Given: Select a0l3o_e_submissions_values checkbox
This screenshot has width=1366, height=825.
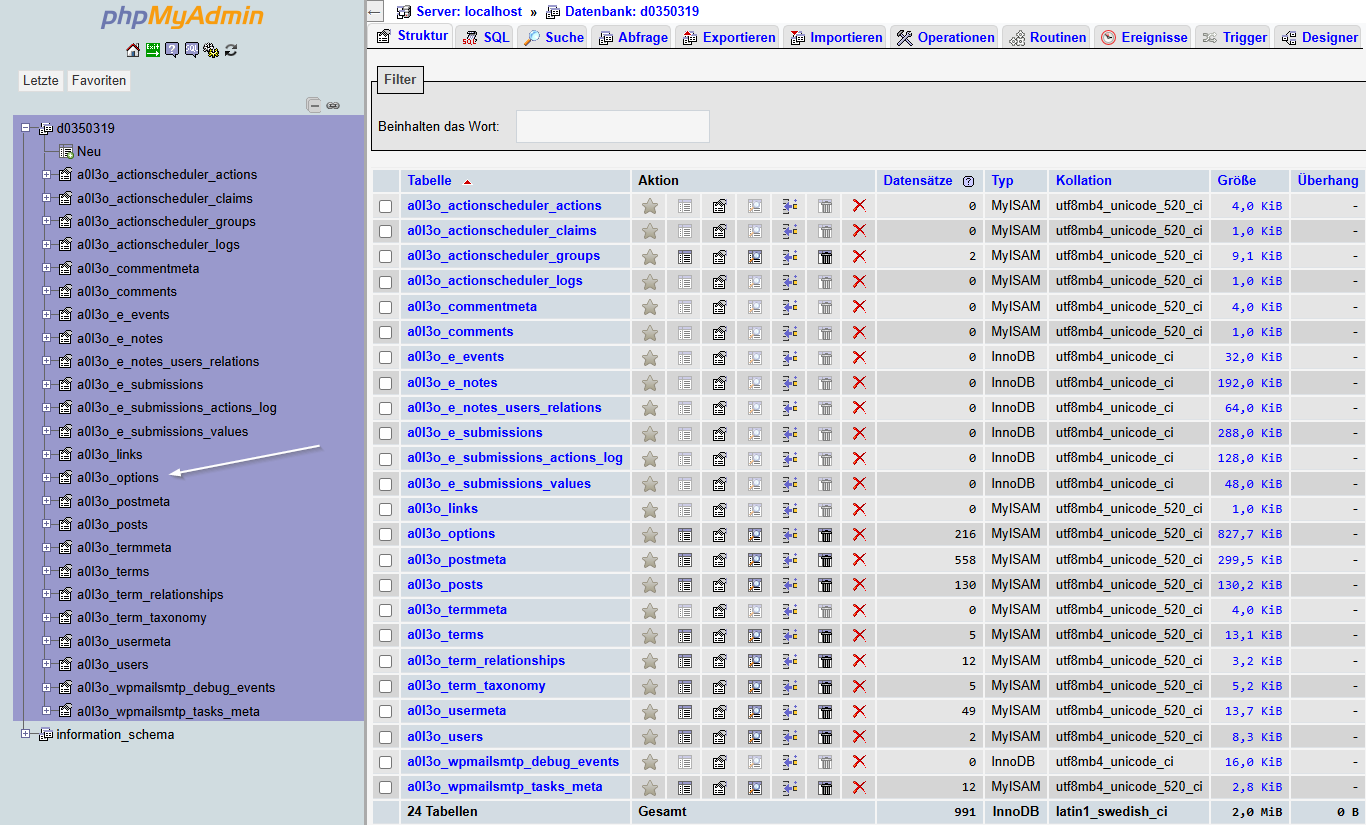Looking at the screenshot, I should click(386, 484).
